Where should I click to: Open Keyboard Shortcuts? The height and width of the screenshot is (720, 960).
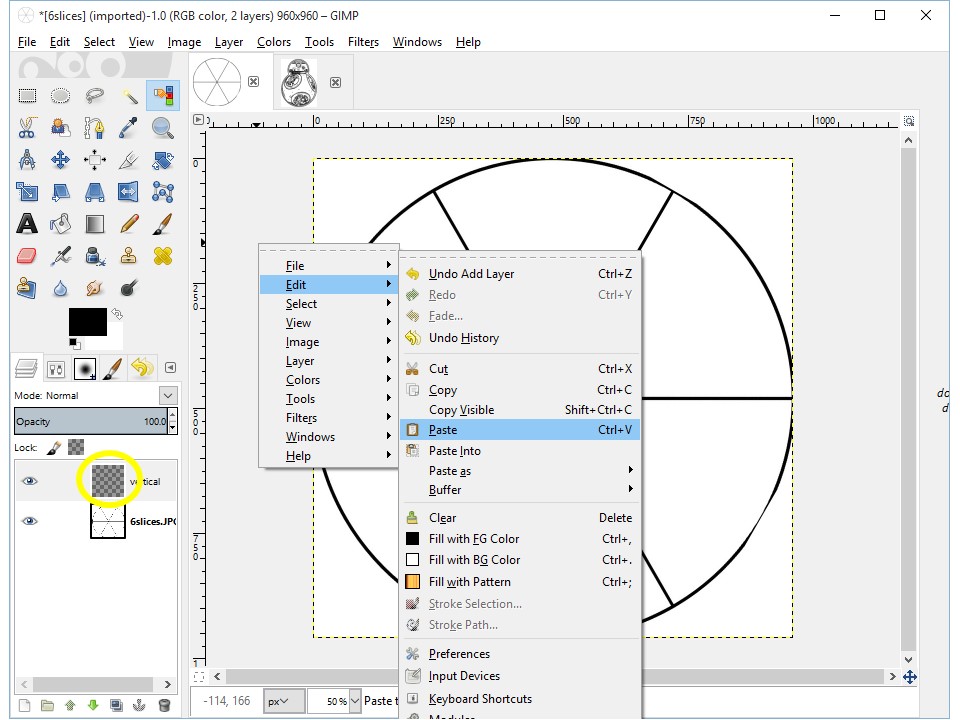pos(520,699)
